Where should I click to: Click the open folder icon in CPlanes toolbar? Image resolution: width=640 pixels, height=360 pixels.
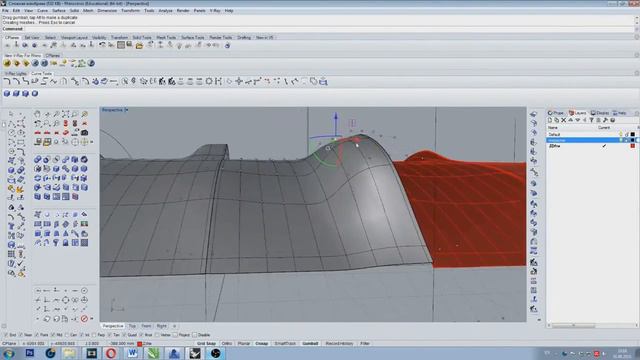(139, 45)
